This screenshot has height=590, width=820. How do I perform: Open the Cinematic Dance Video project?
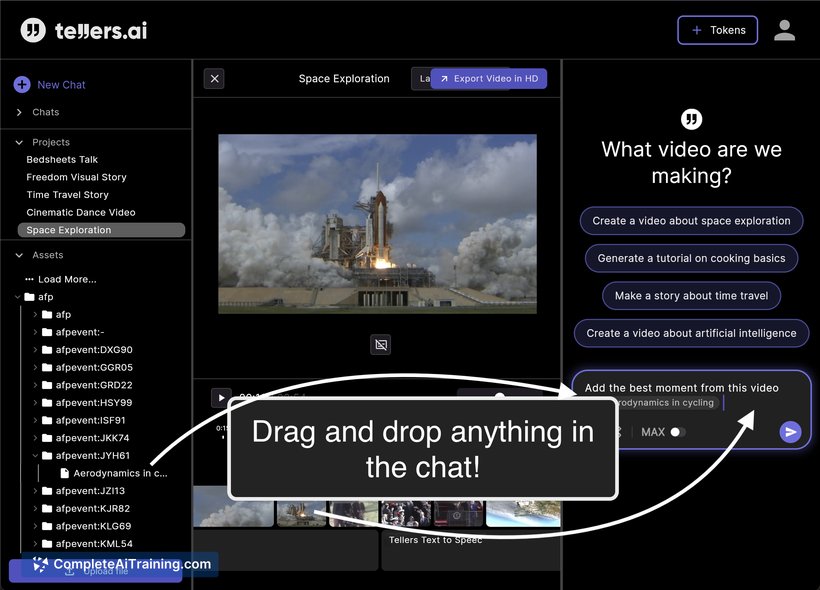pos(81,212)
